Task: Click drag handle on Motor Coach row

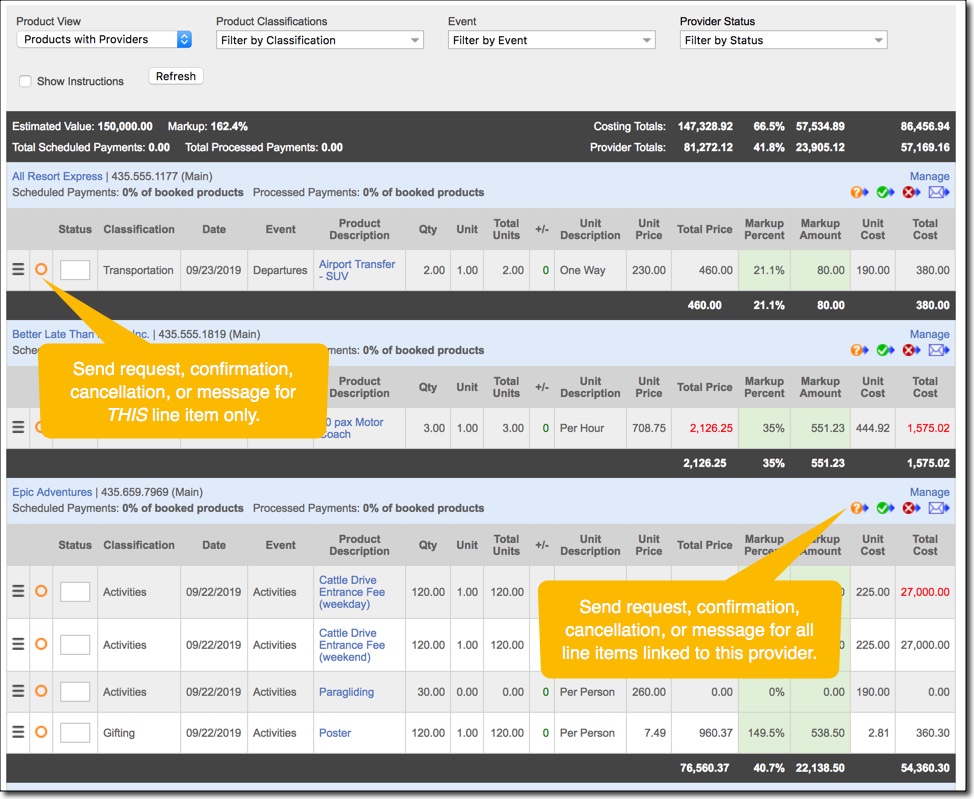Action: click(x=19, y=427)
